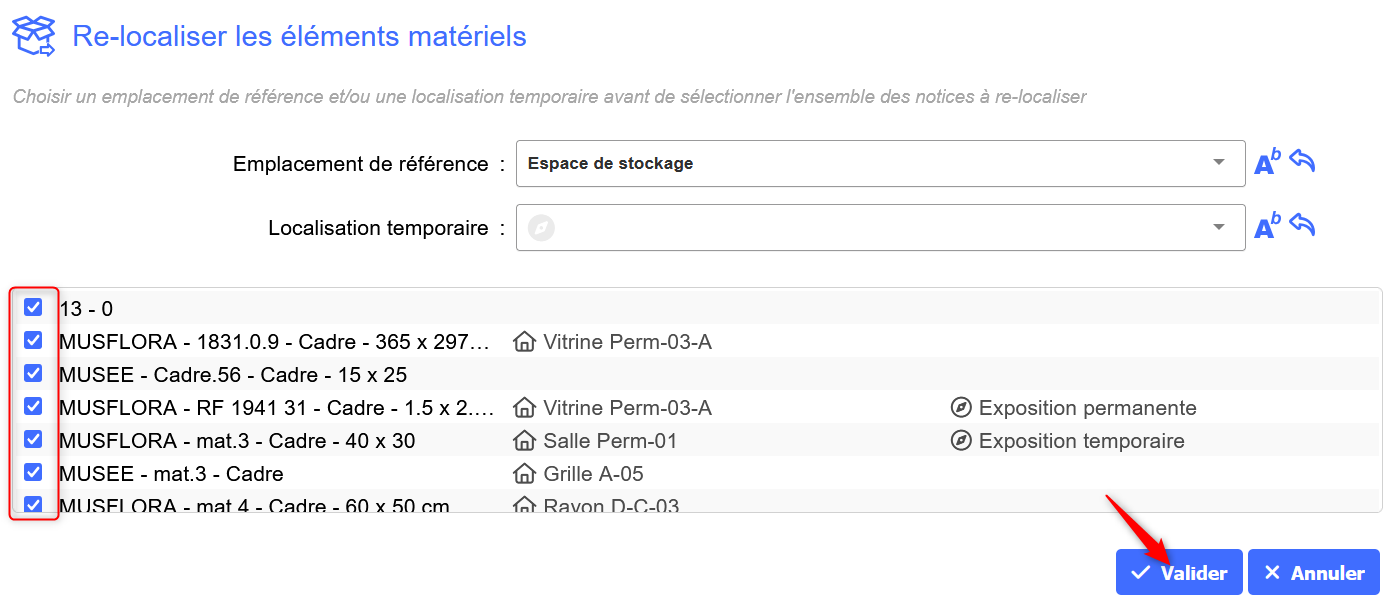
Task: Uncheck the MUSEE - mat.3 - Cadre checkbox
Action: [33, 472]
